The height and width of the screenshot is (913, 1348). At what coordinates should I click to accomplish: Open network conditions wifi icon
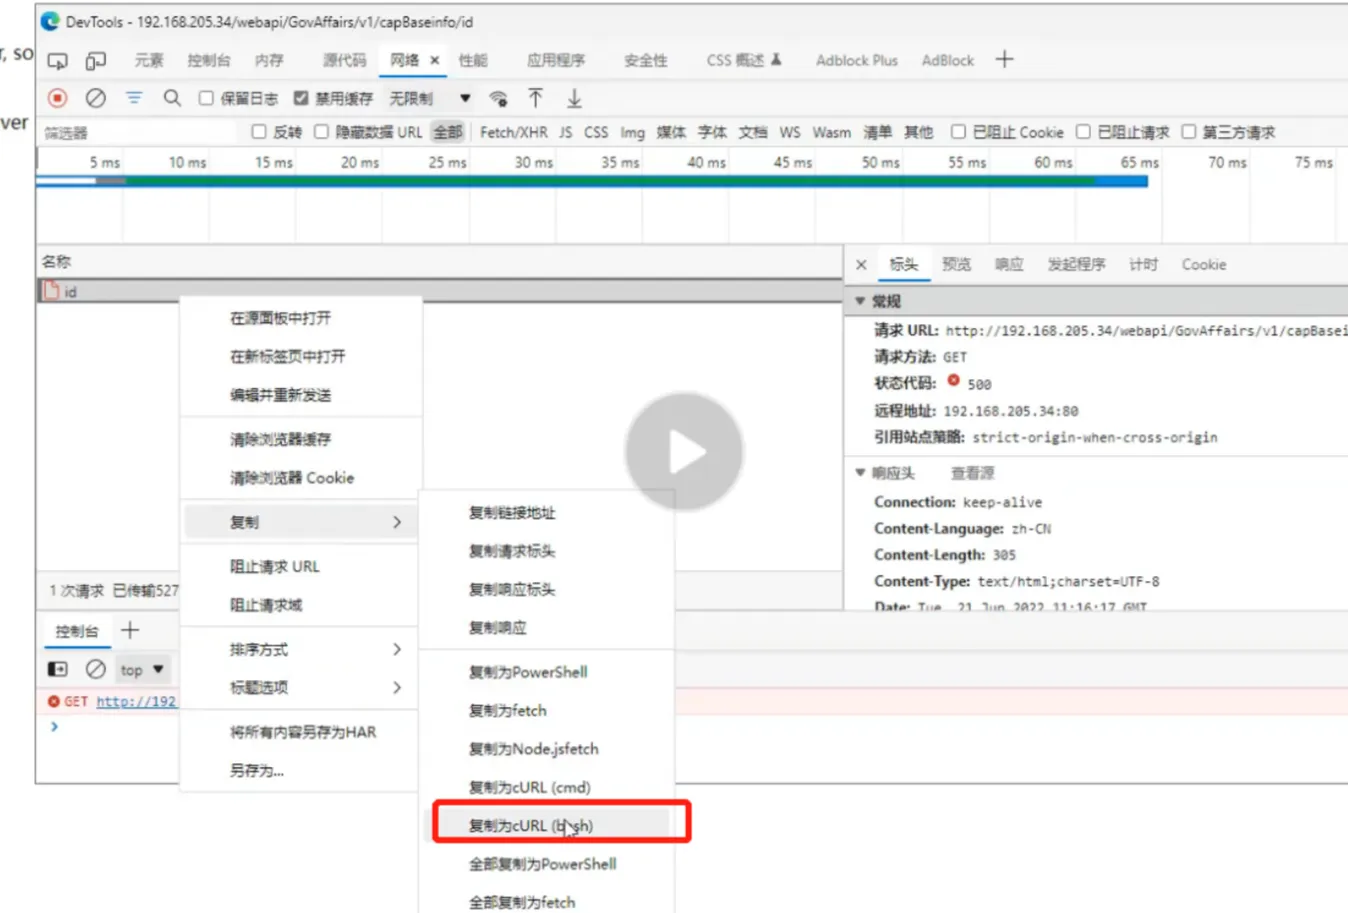point(498,98)
